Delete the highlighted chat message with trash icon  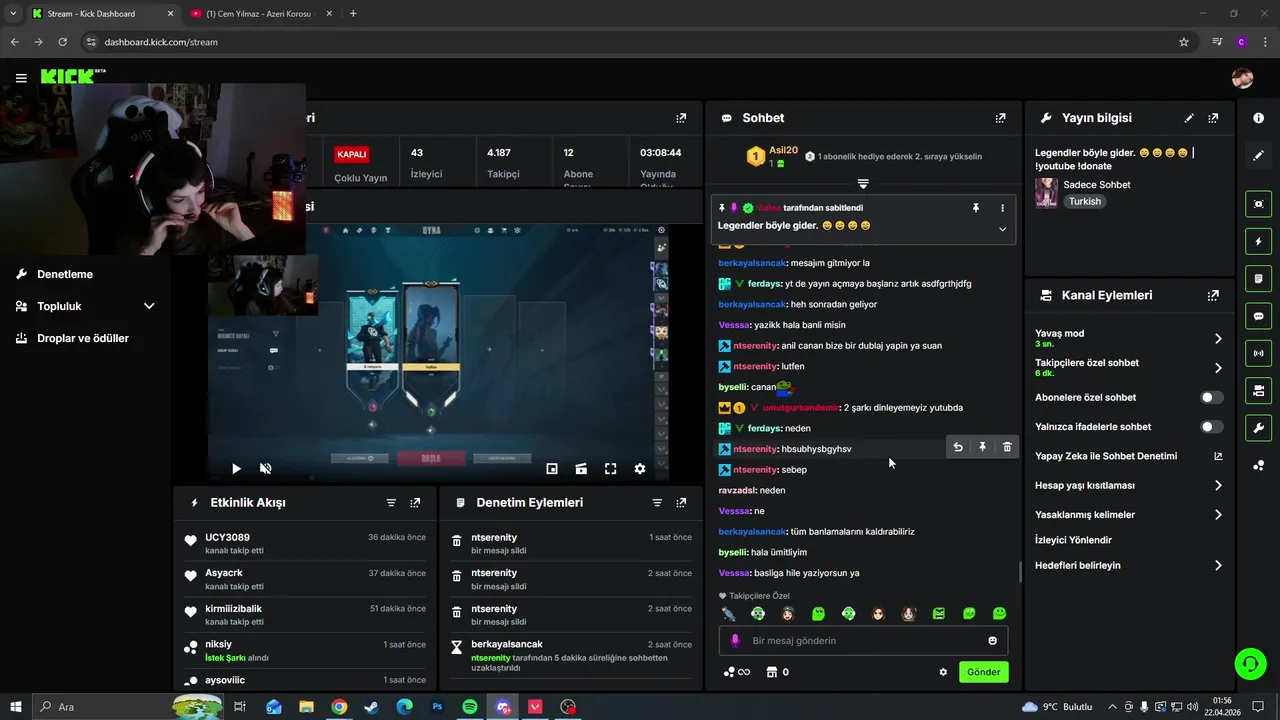(x=1007, y=447)
